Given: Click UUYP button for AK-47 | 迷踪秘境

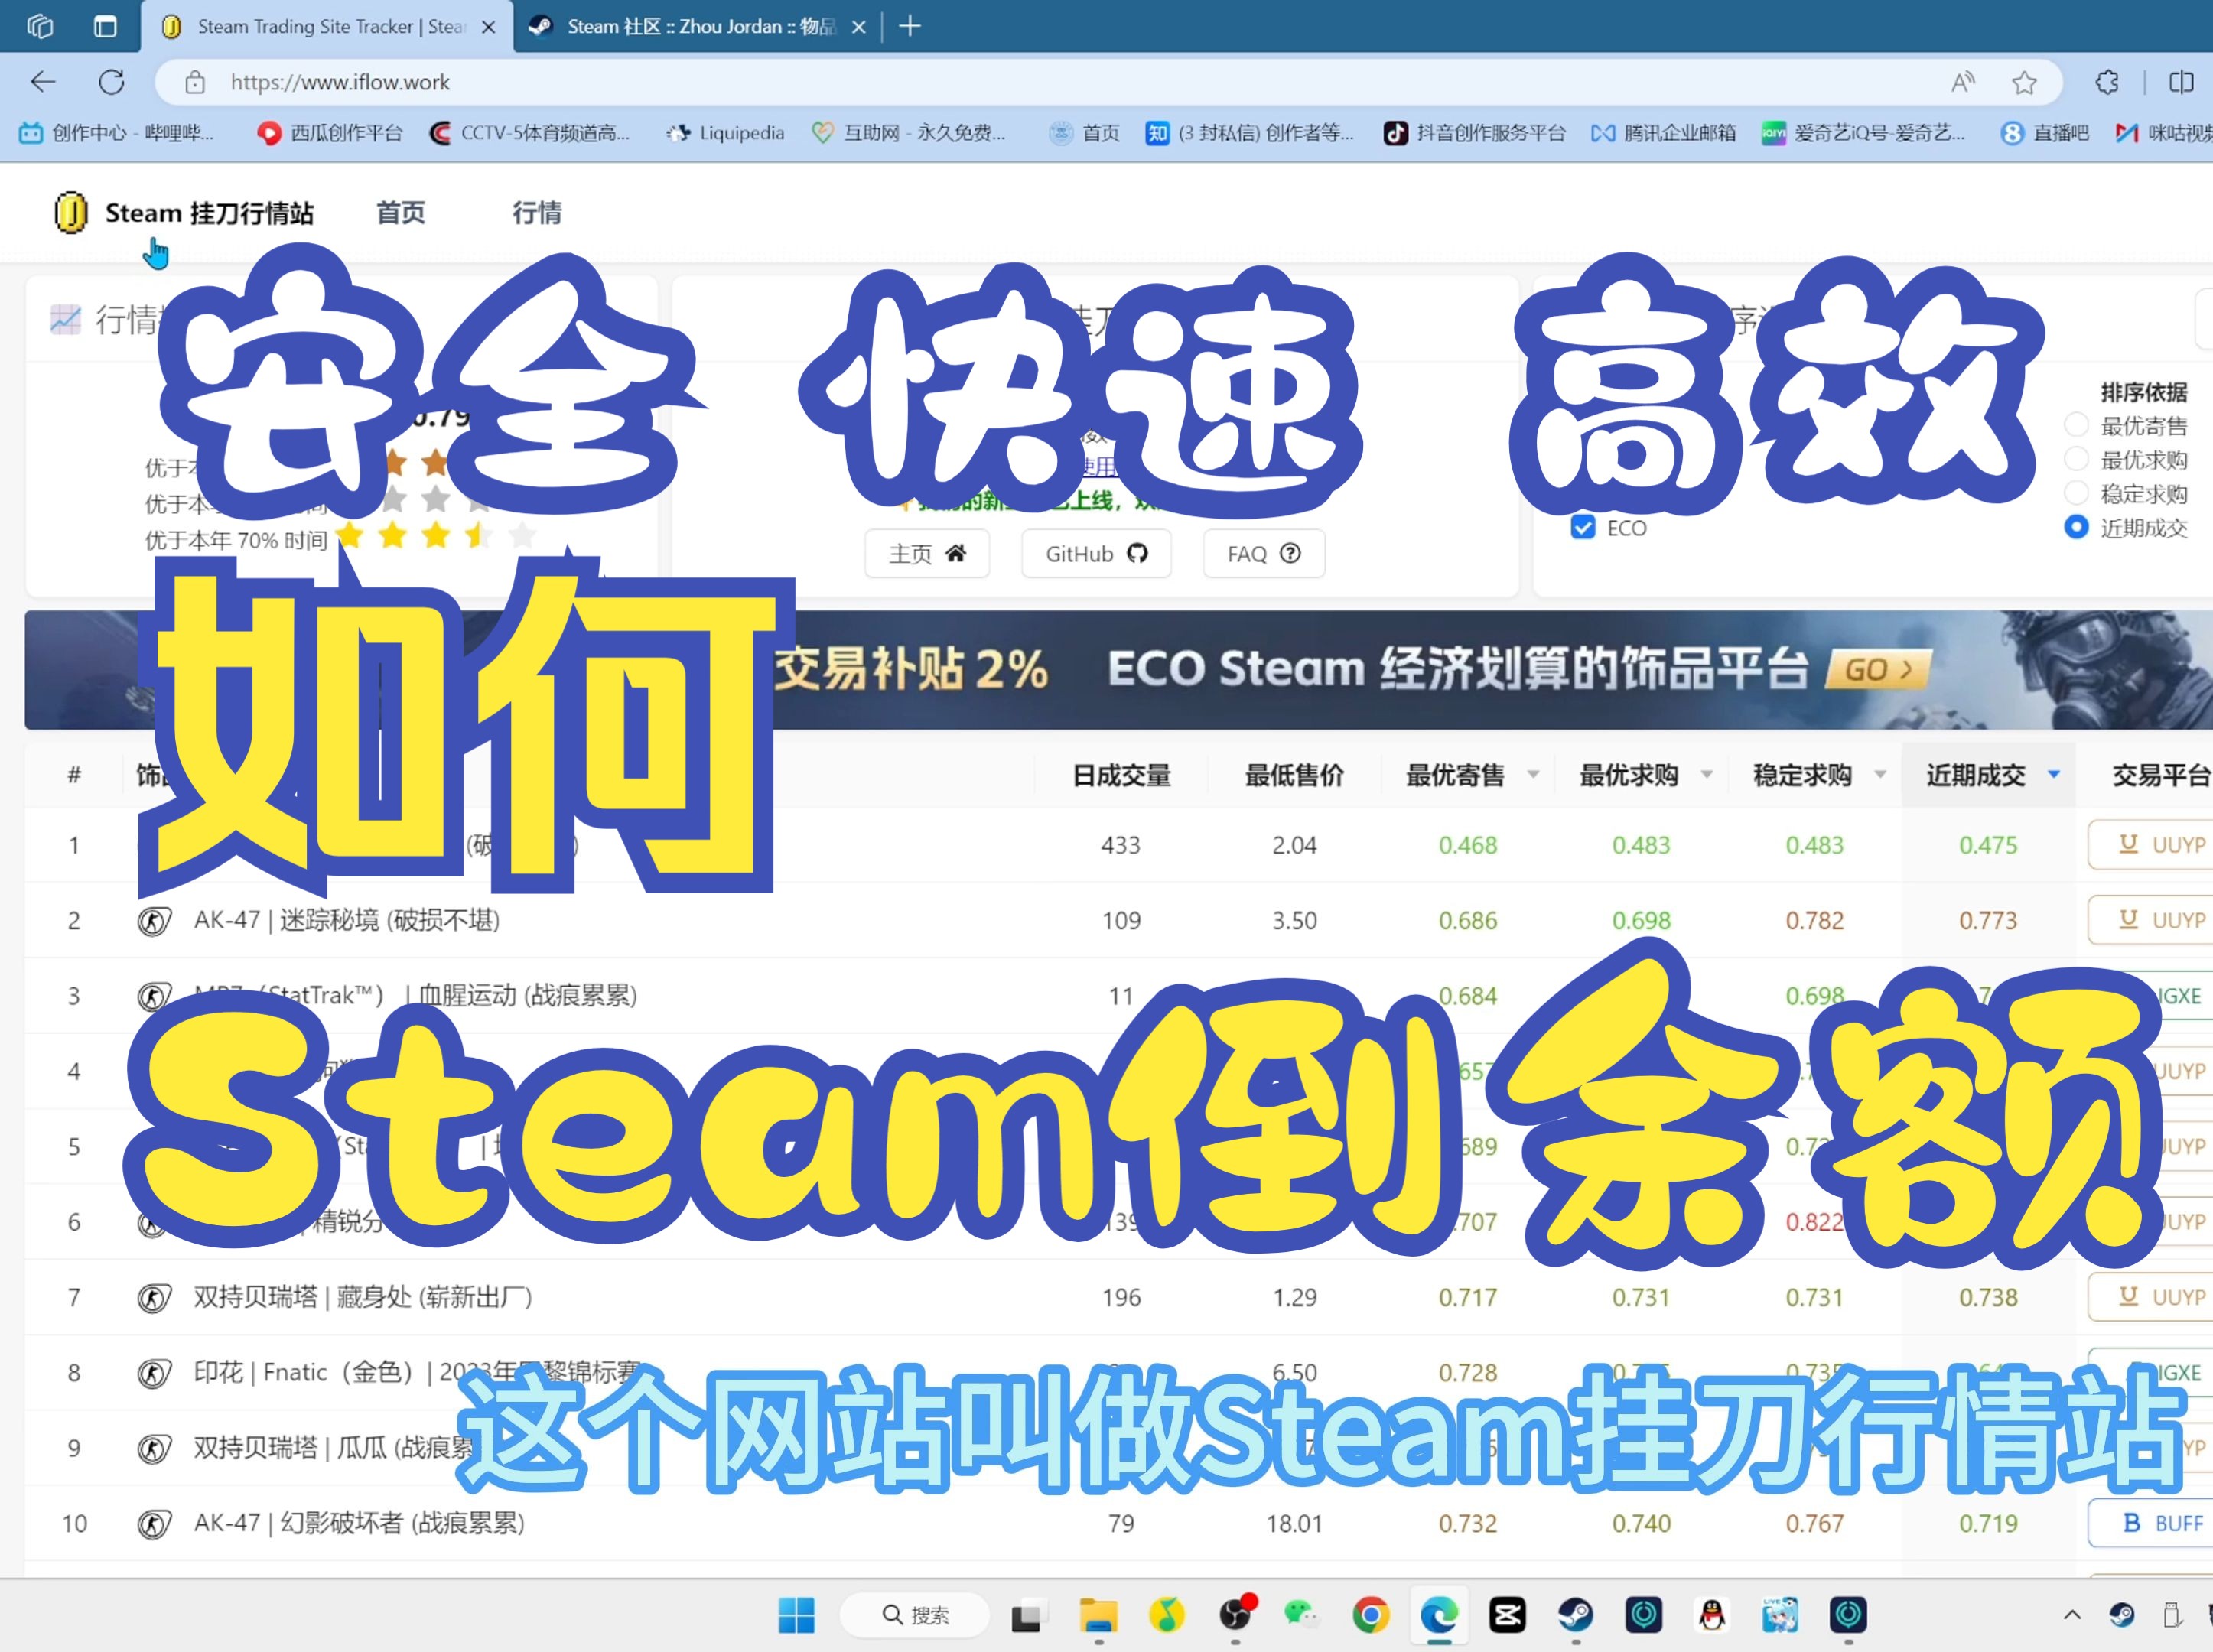Looking at the screenshot, I should tap(2150, 920).
